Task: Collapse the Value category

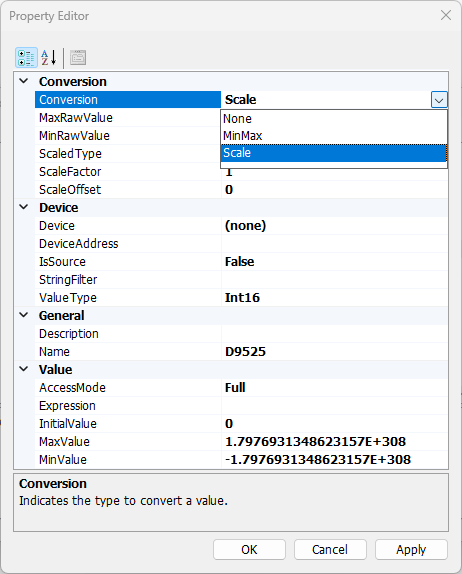Action: click(x=24, y=369)
